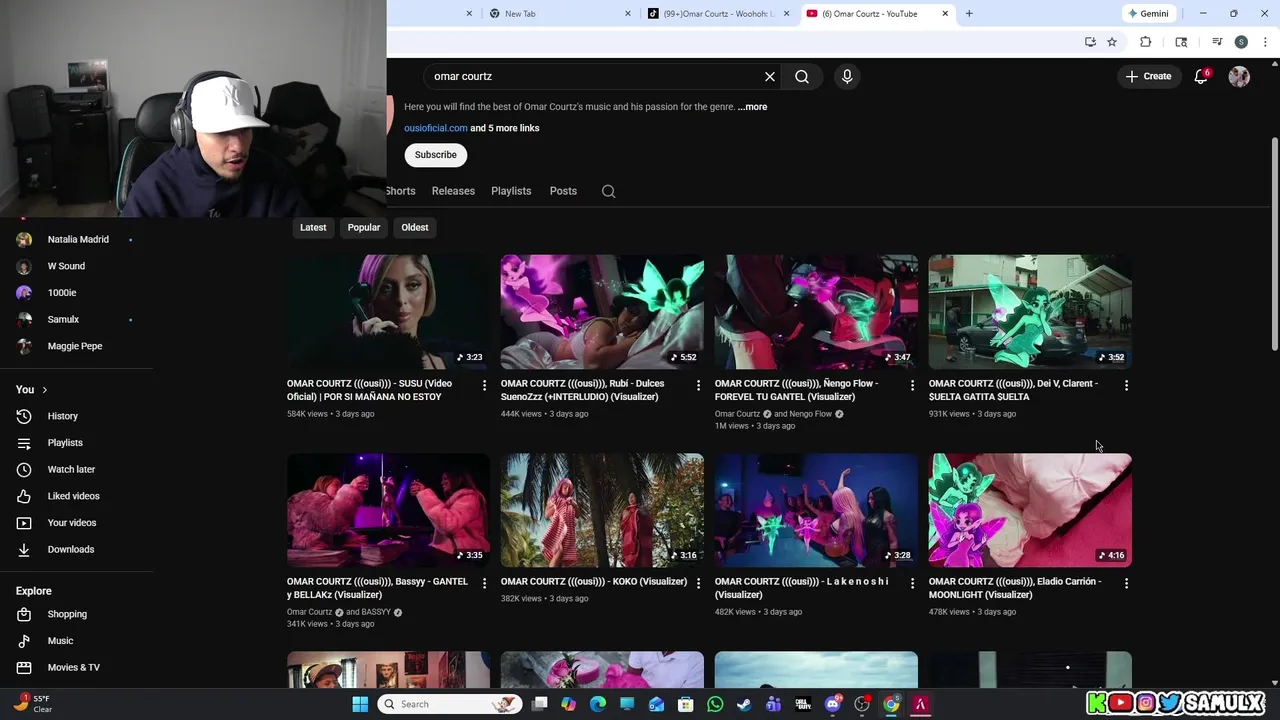This screenshot has width=1280, height=720.
Task: Open options menu for FOREVEL TU GANTEL video
Action: pos(912,385)
